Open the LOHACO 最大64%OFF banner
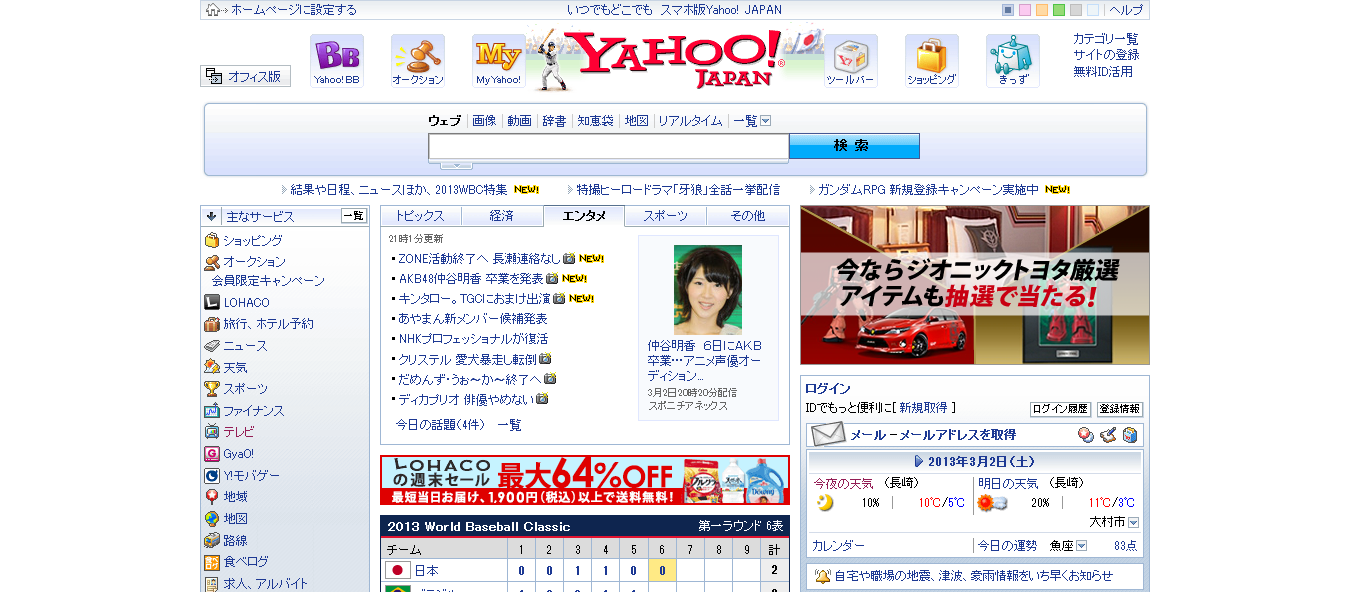The height and width of the screenshot is (592, 1349). (585, 481)
